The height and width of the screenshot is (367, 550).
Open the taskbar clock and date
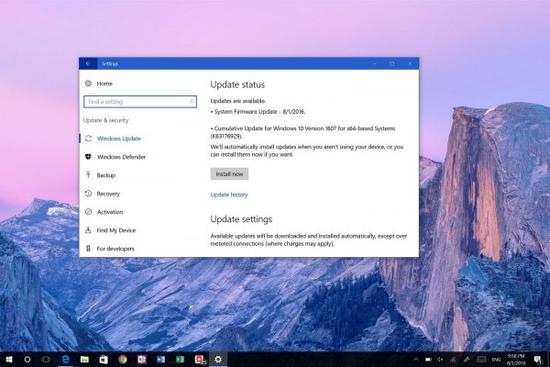click(x=516, y=359)
